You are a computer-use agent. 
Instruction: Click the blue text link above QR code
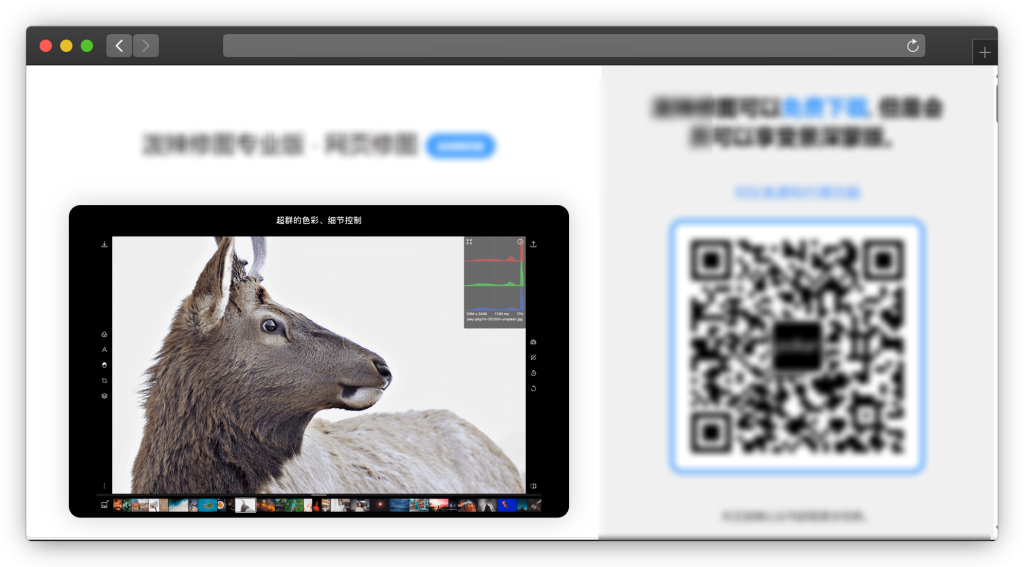(797, 192)
